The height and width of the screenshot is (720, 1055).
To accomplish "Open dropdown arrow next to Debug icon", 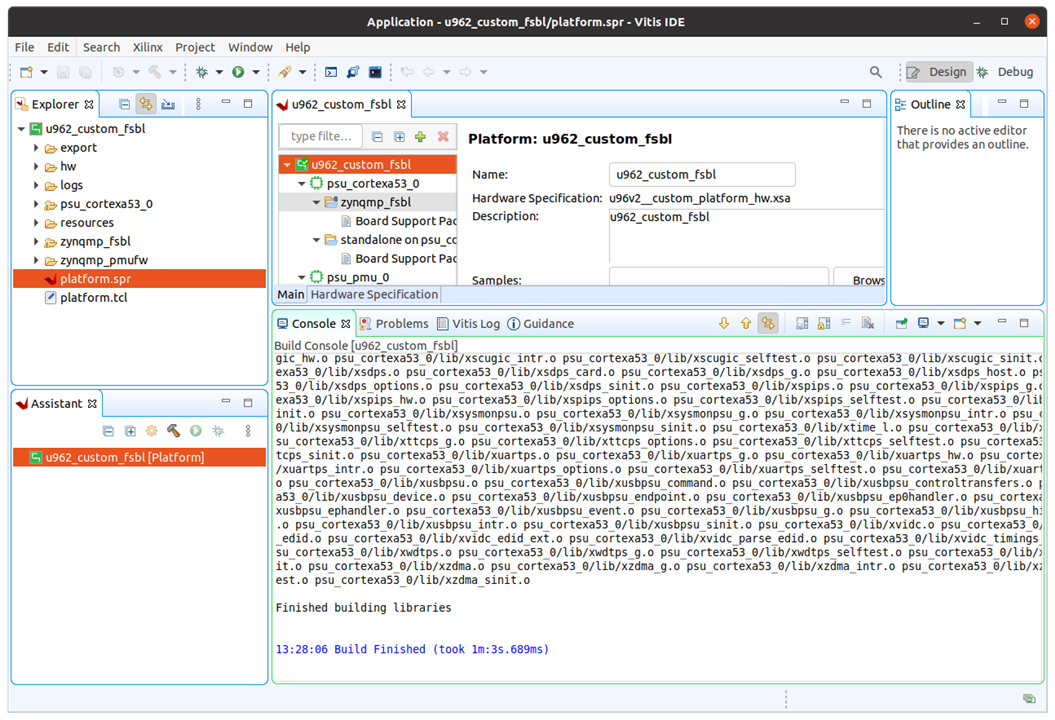I will [x=219, y=72].
